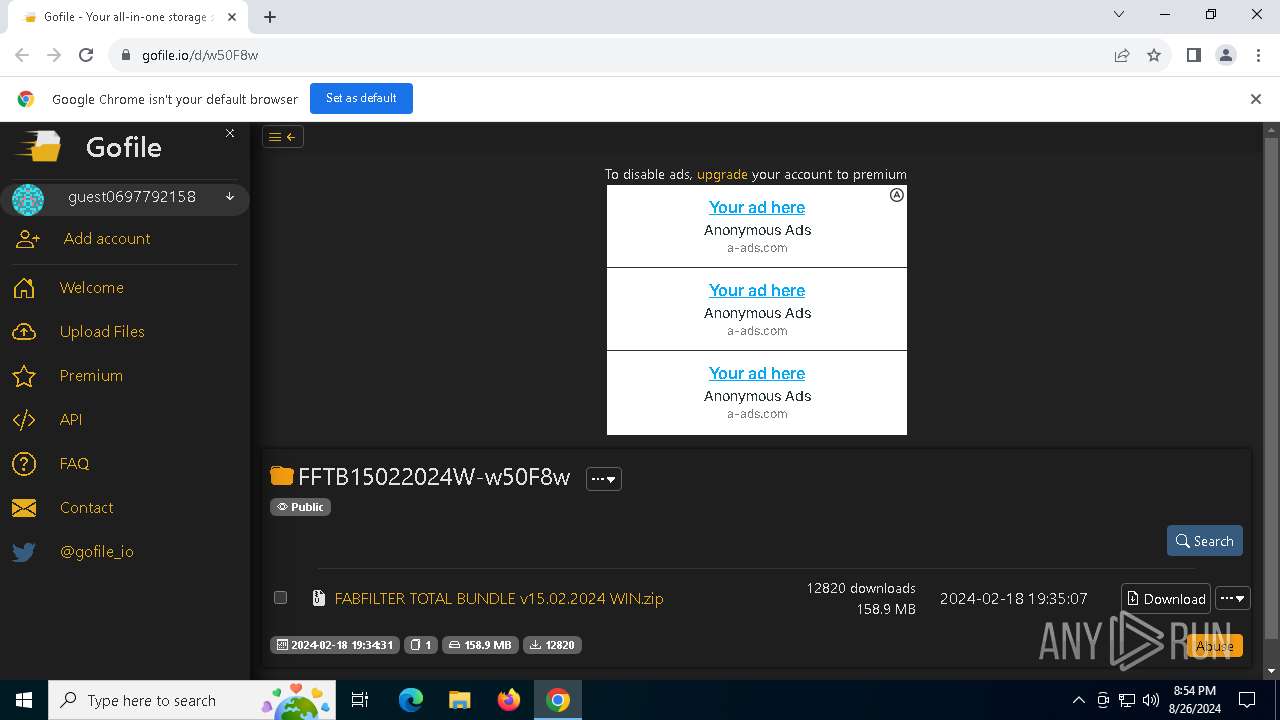1280x720 pixels.
Task: Open the Chrome profile avatar icon
Action: (1225, 55)
